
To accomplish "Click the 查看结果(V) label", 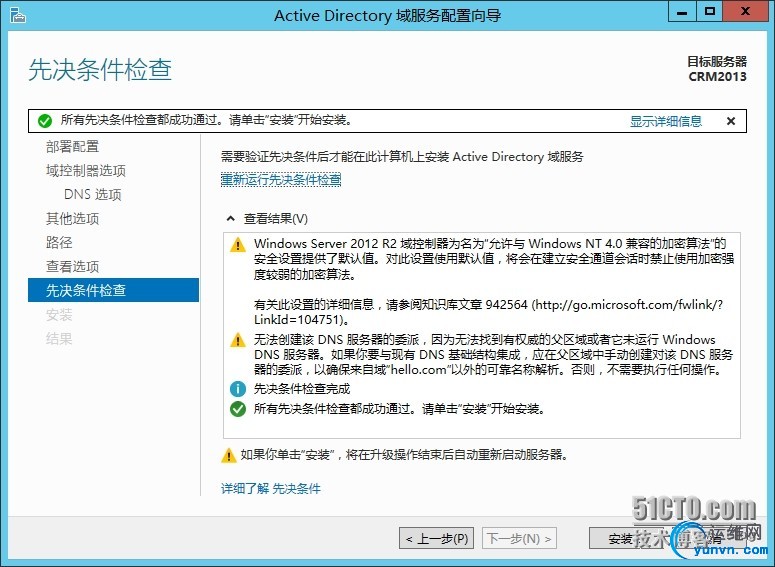I will [275, 219].
